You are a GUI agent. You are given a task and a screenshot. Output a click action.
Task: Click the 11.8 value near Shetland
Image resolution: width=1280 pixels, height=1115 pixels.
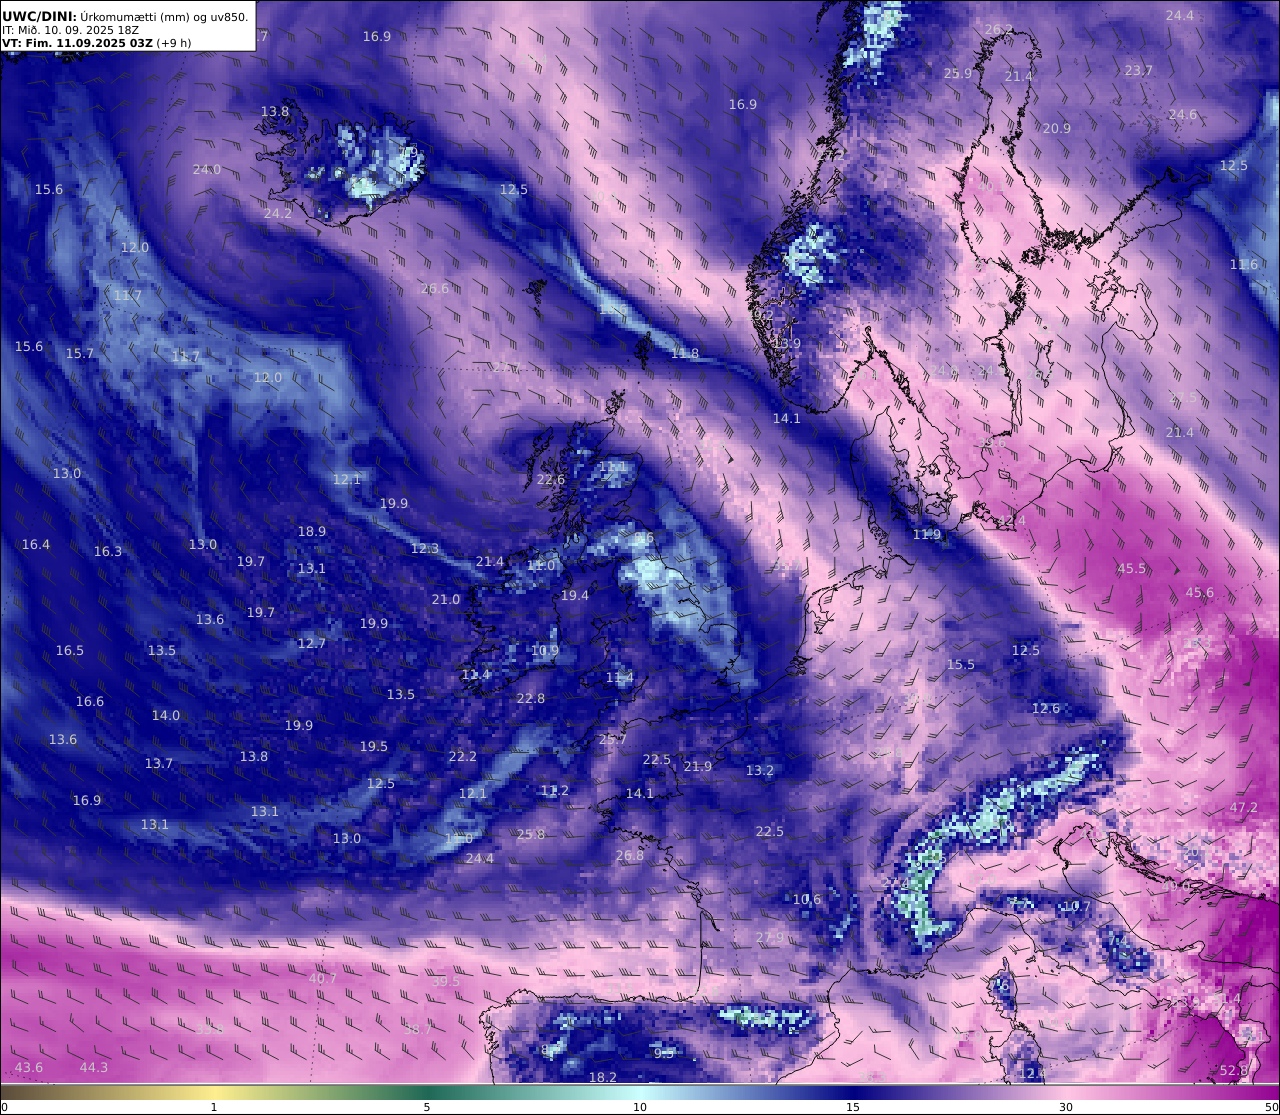pos(685,354)
